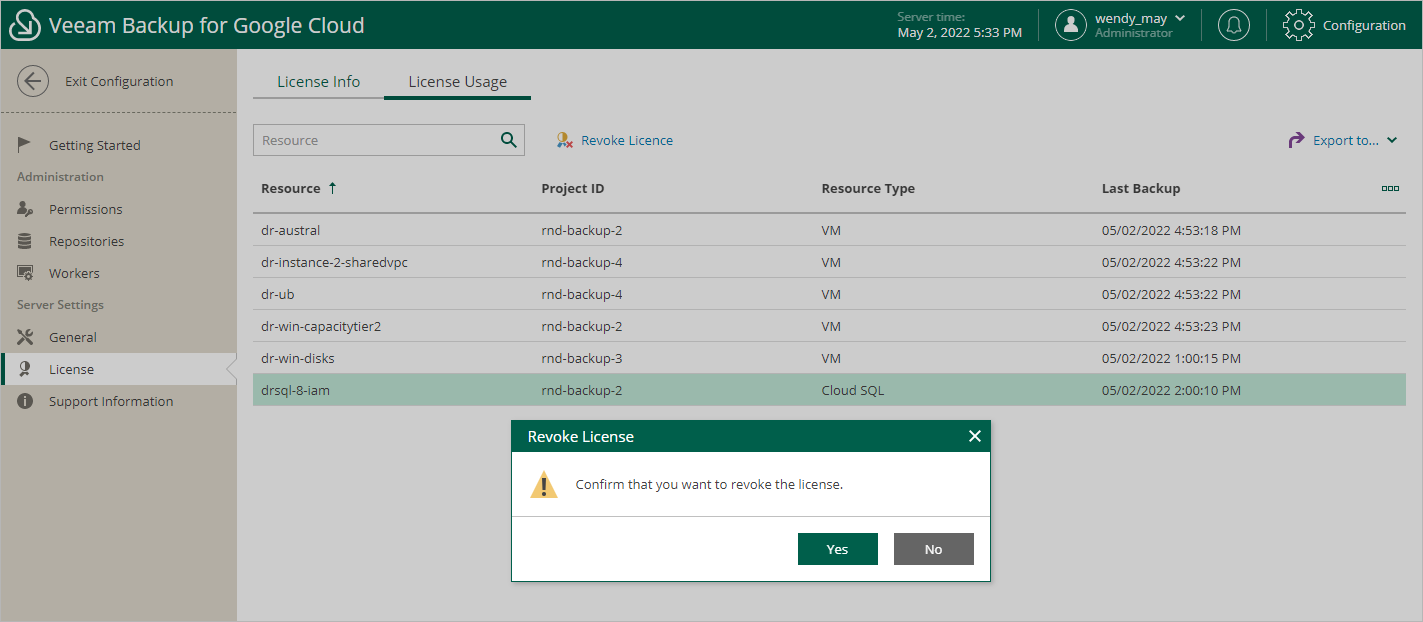Screen dimensions: 1423x622
Task: Click the Revoke License dialog title
Action: click(x=581, y=436)
